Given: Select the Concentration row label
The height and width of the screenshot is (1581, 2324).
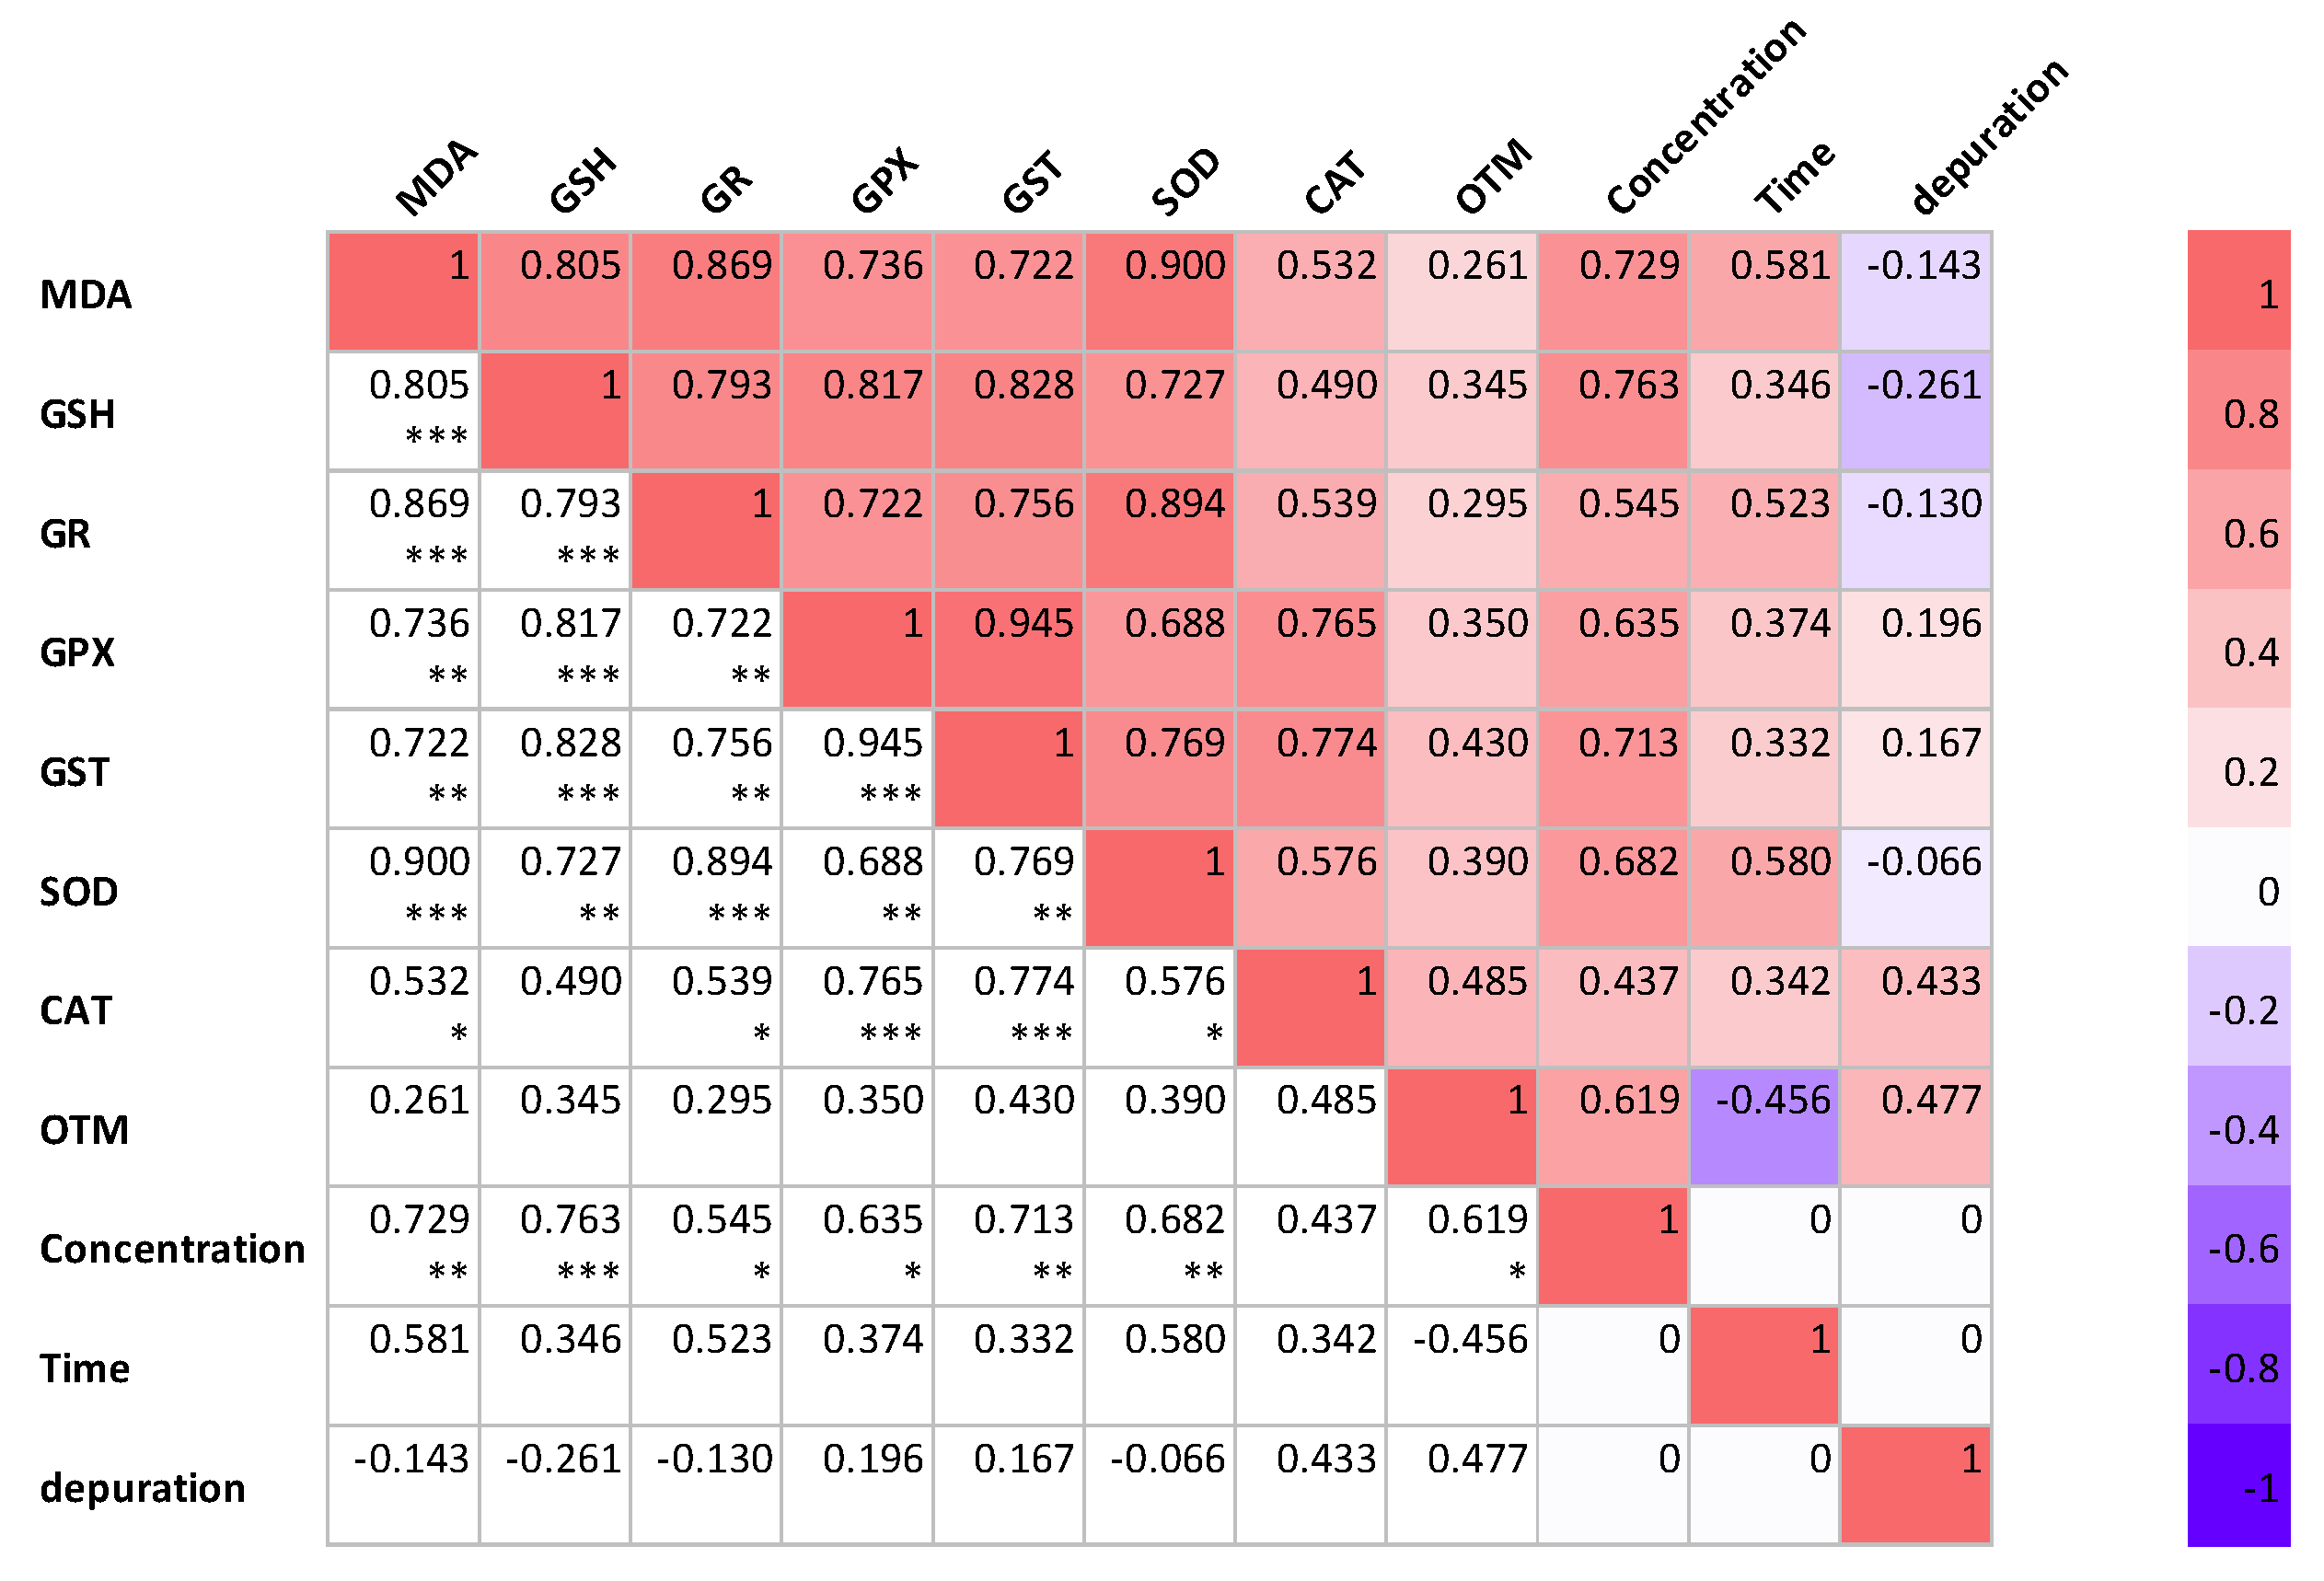Looking at the screenshot, I should pyautogui.click(x=172, y=1249).
